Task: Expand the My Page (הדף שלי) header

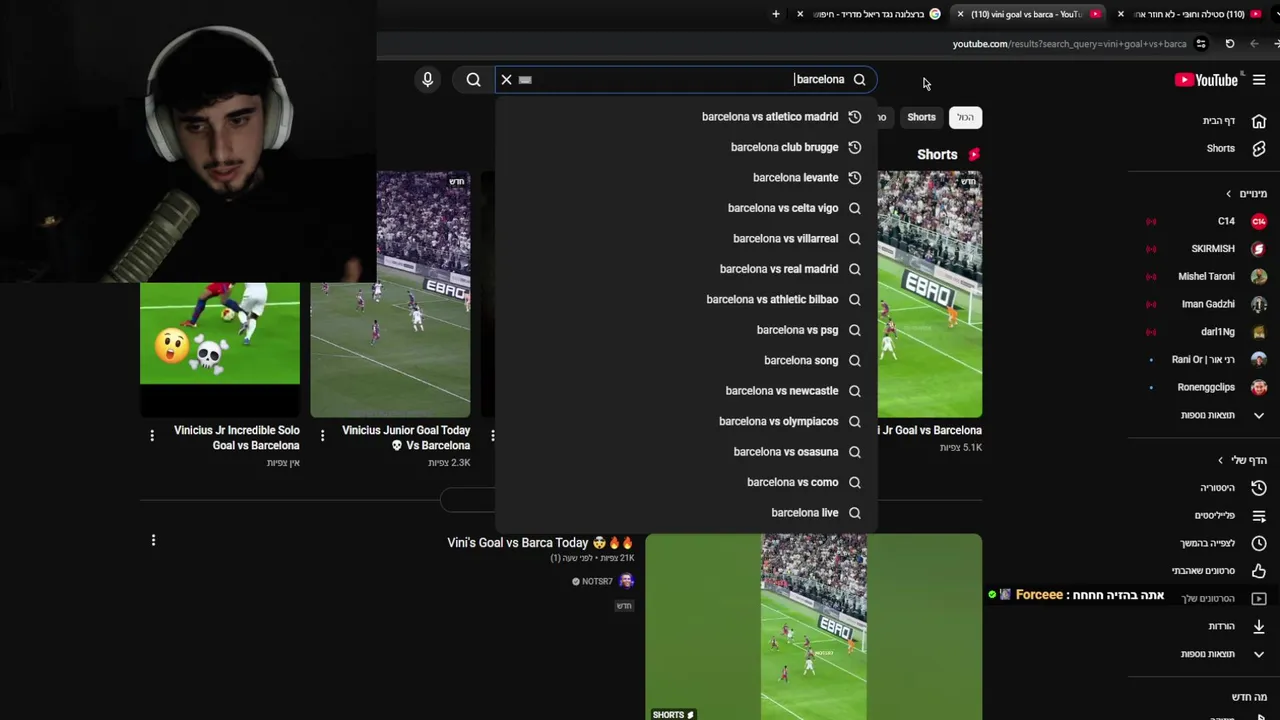Action: pyautogui.click(x=1242, y=460)
